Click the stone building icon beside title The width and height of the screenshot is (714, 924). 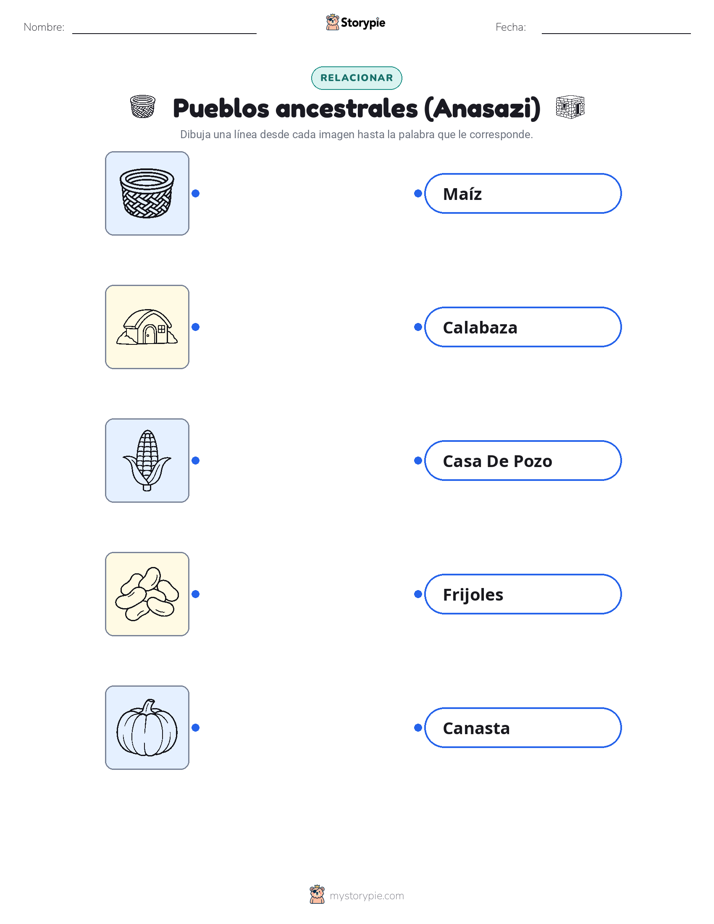coord(570,107)
